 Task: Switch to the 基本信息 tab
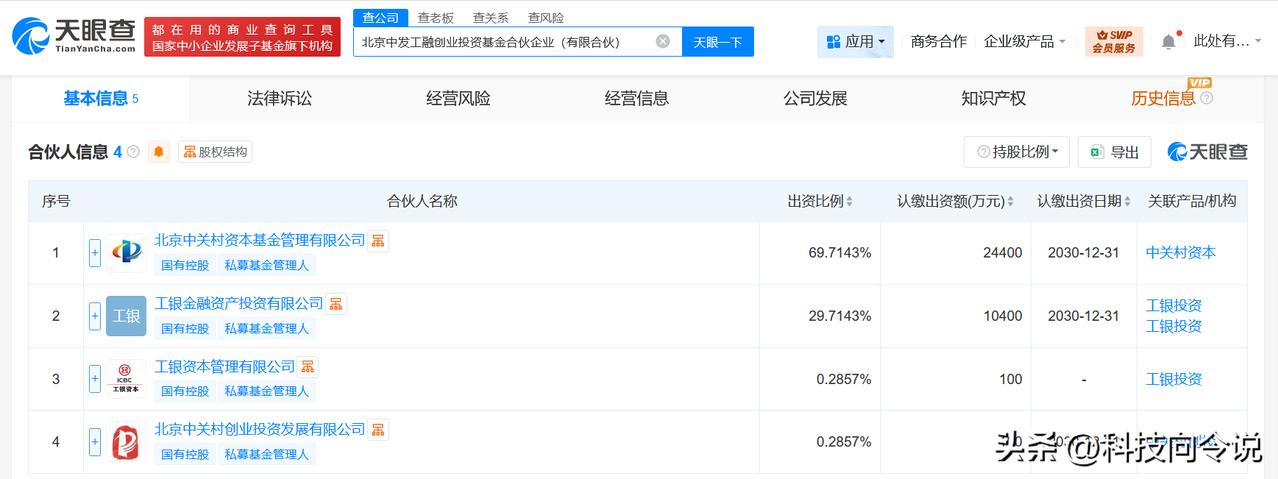click(101, 98)
